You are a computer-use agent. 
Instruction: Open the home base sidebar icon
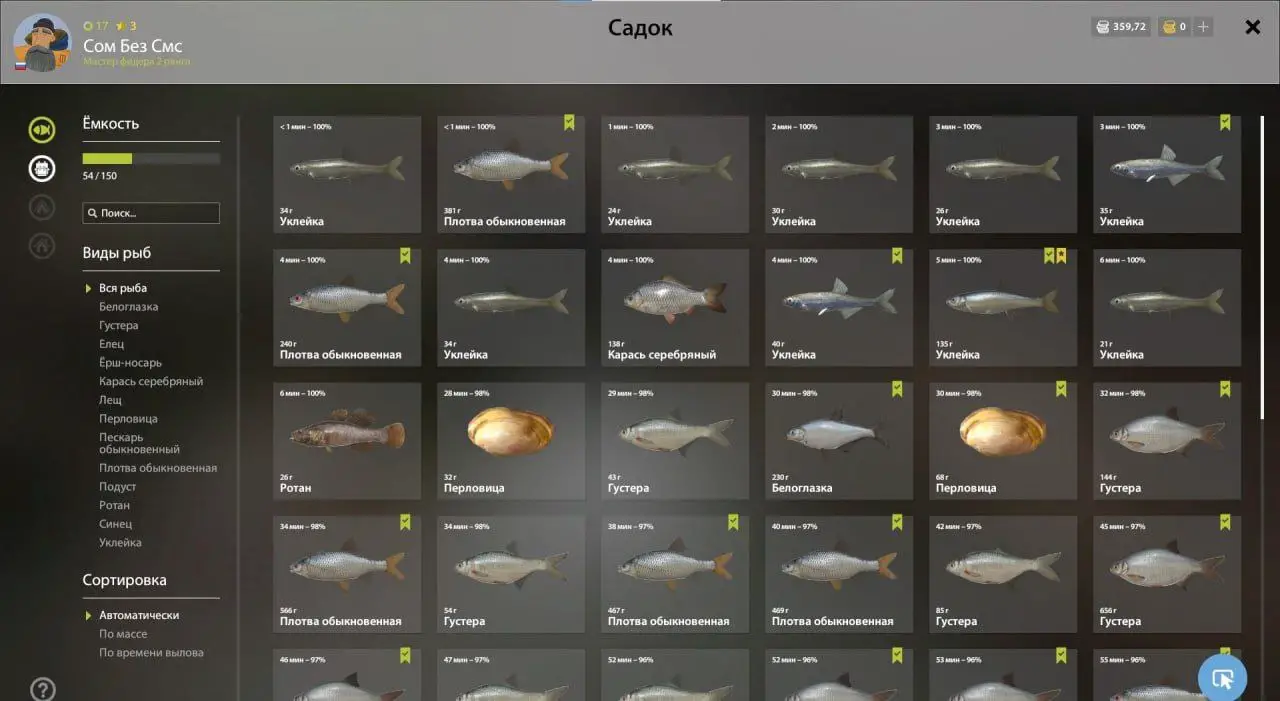pyautogui.click(x=42, y=245)
